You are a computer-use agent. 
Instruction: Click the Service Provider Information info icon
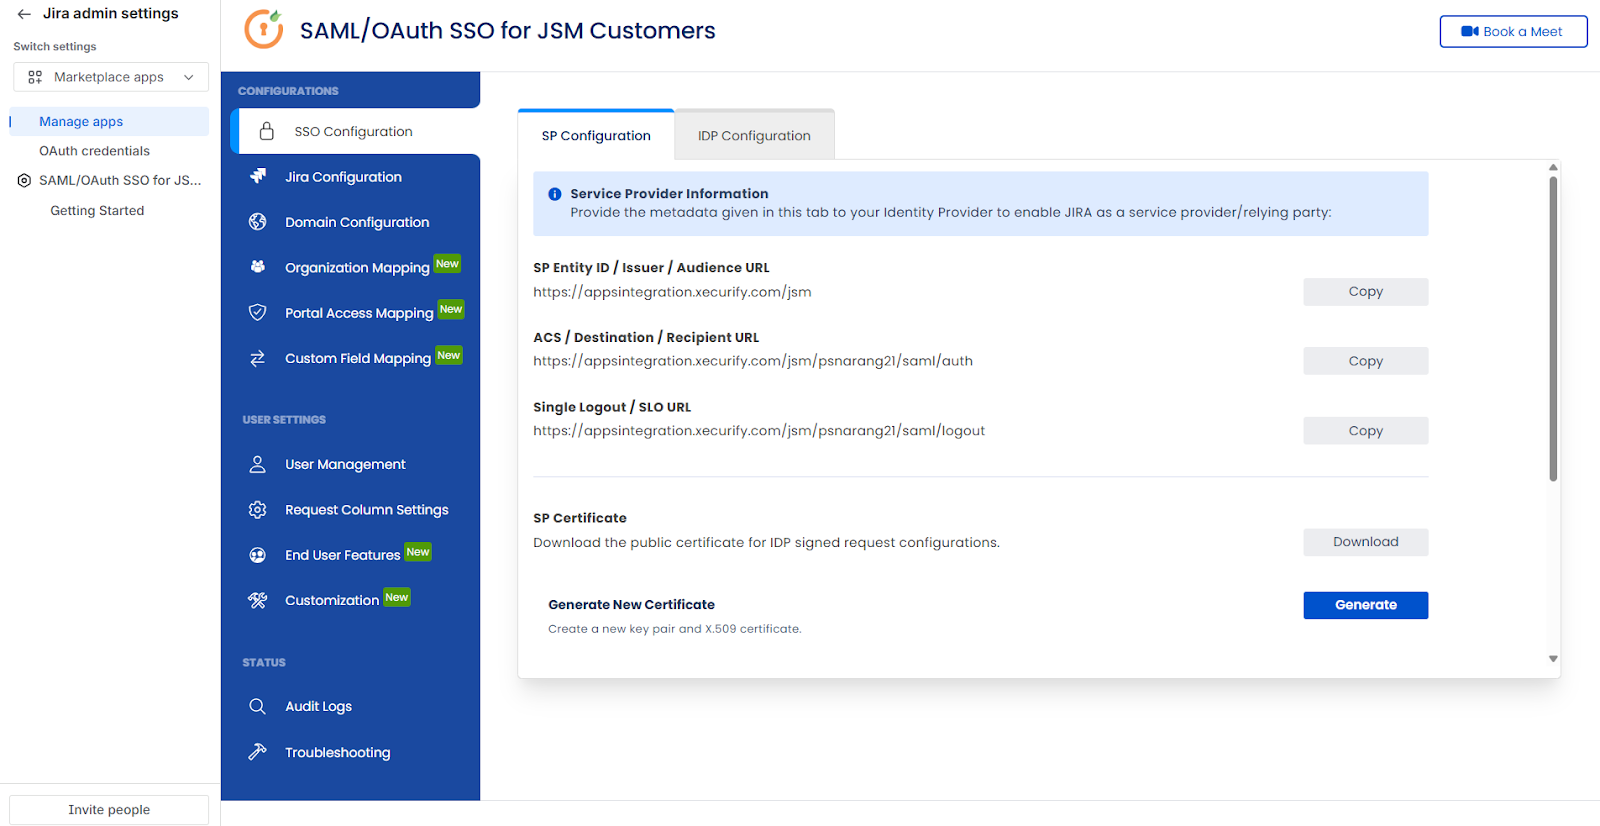pyautogui.click(x=555, y=194)
